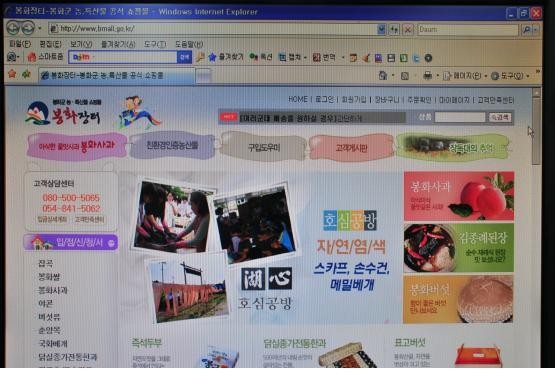Expand the address bar URL dropdown arrow

(x=381, y=29)
